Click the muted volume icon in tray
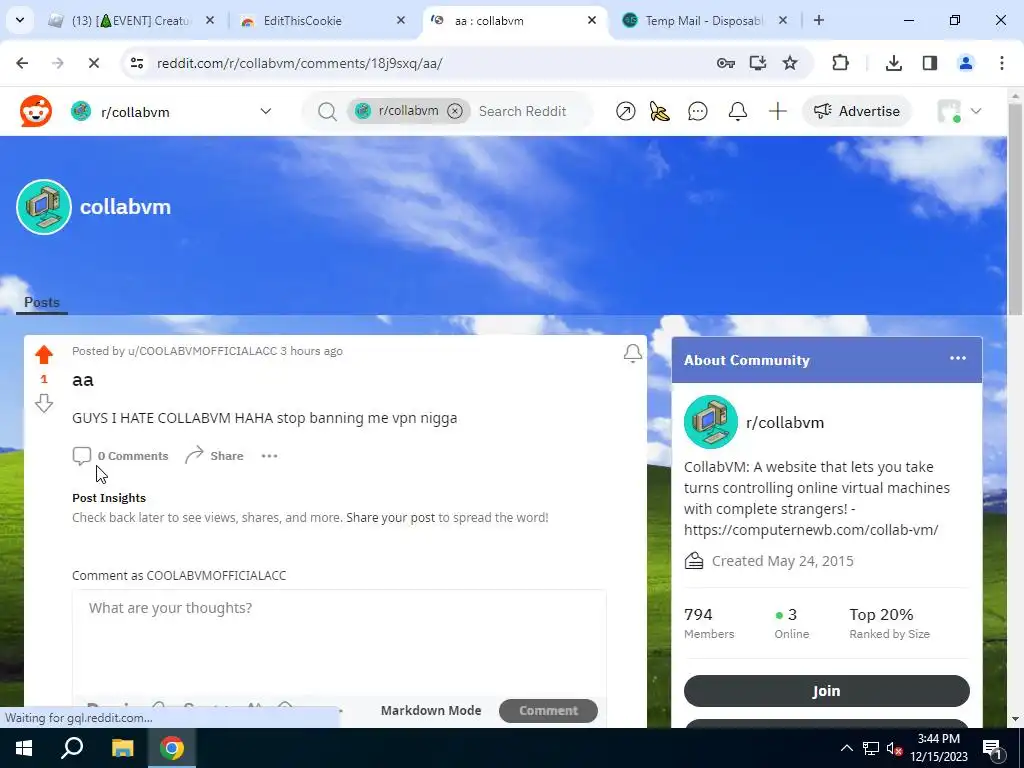 click(x=894, y=748)
